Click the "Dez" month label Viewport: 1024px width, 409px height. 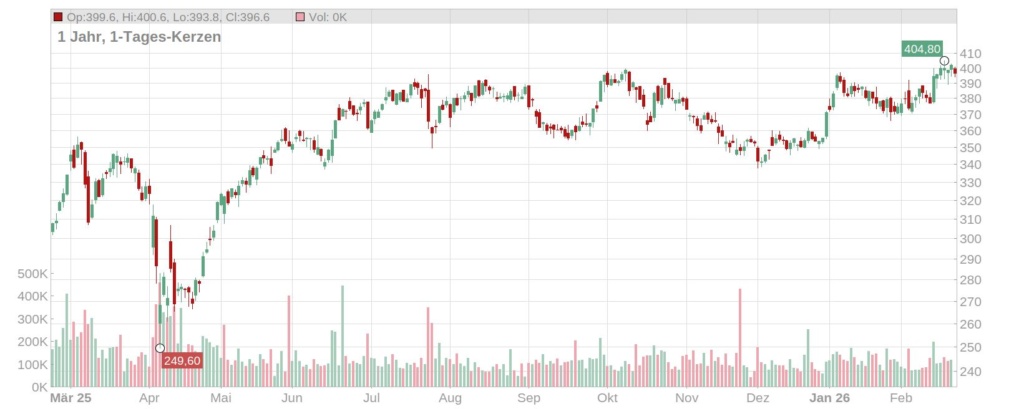tap(758, 398)
